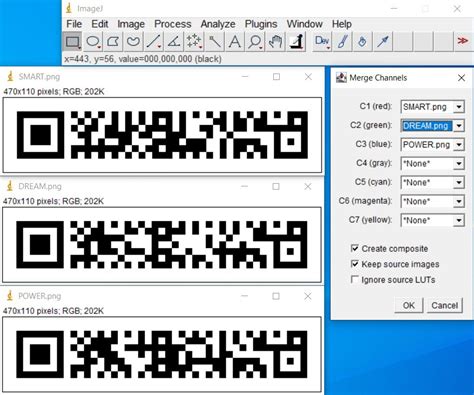Click the DREAM.png window microscope icon
The width and height of the screenshot is (474, 395).
pyautogui.click(x=10, y=186)
